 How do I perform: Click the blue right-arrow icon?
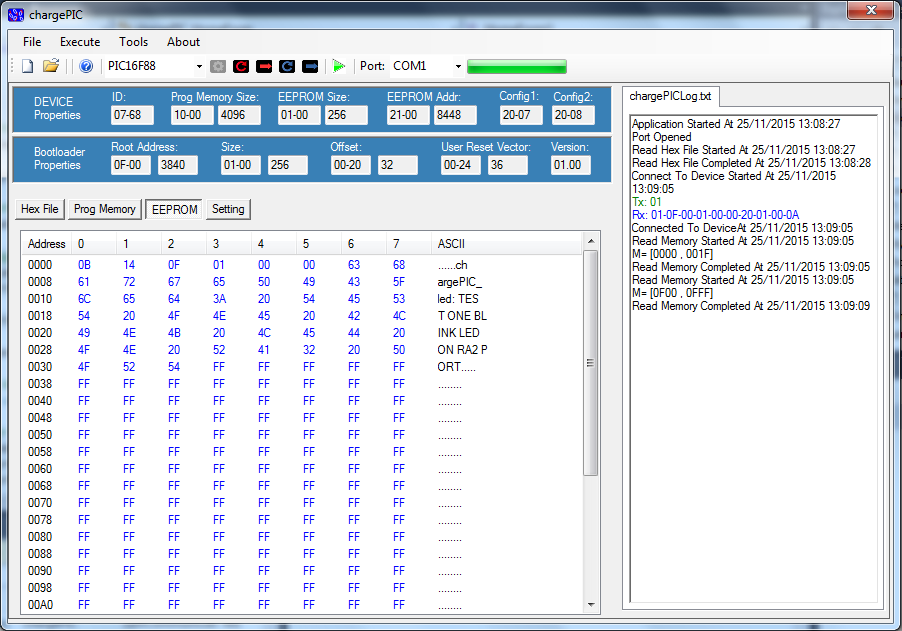[x=310, y=66]
